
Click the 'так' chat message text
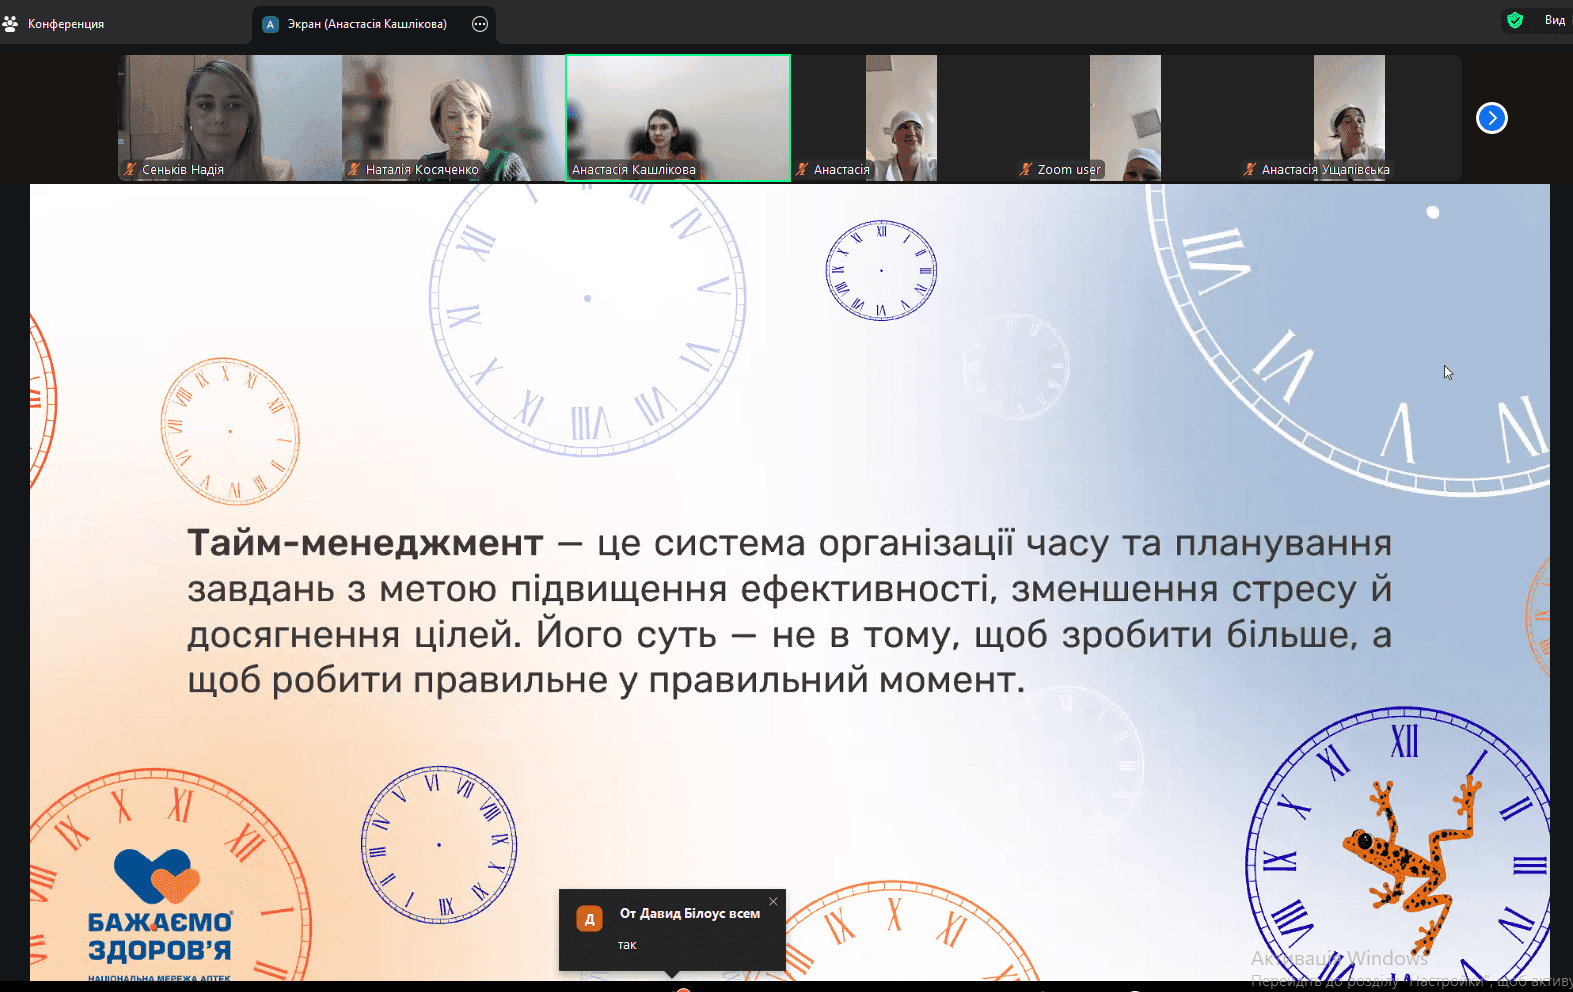tap(627, 945)
